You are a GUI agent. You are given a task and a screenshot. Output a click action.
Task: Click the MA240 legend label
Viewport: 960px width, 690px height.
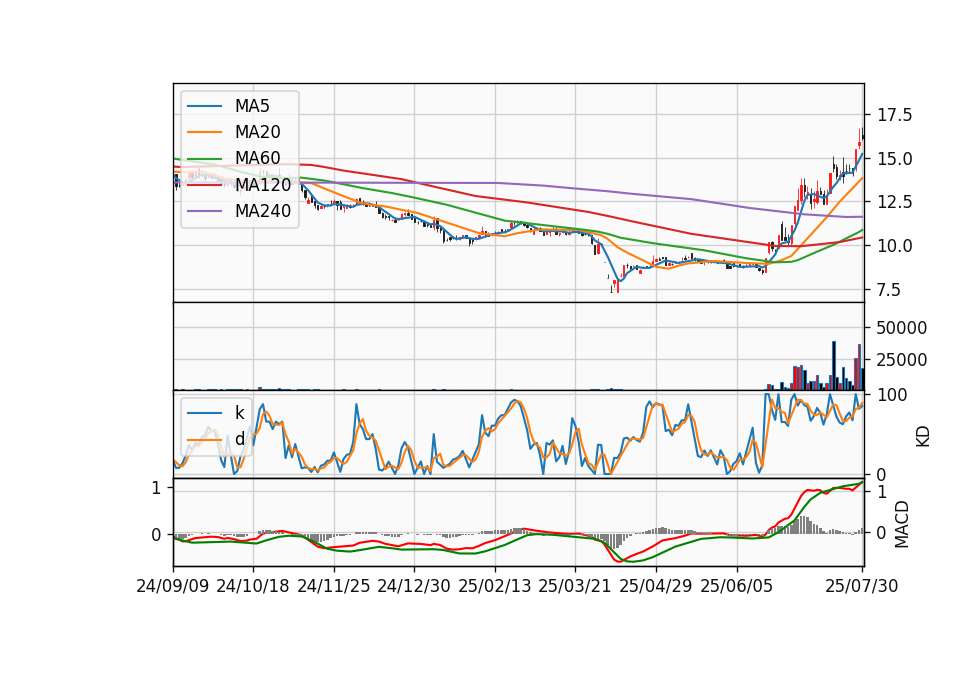pyautogui.click(x=263, y=211)
